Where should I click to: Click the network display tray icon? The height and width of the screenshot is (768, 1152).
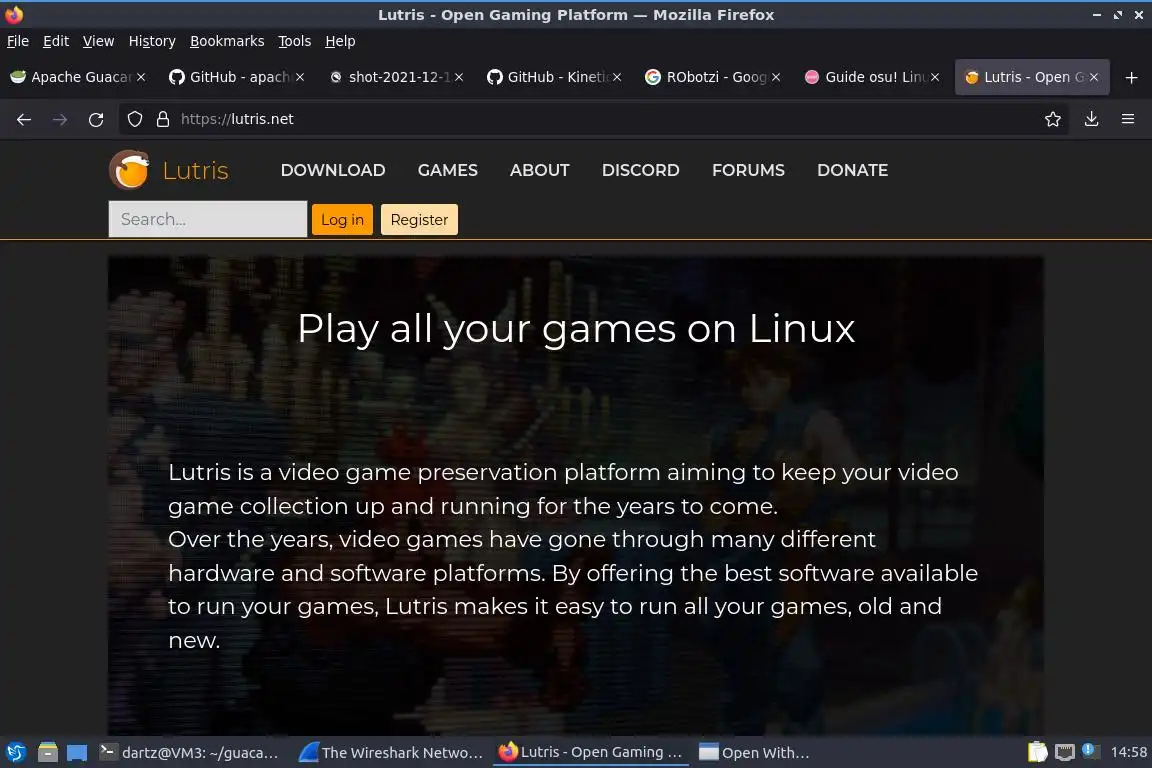[1065, 752]
